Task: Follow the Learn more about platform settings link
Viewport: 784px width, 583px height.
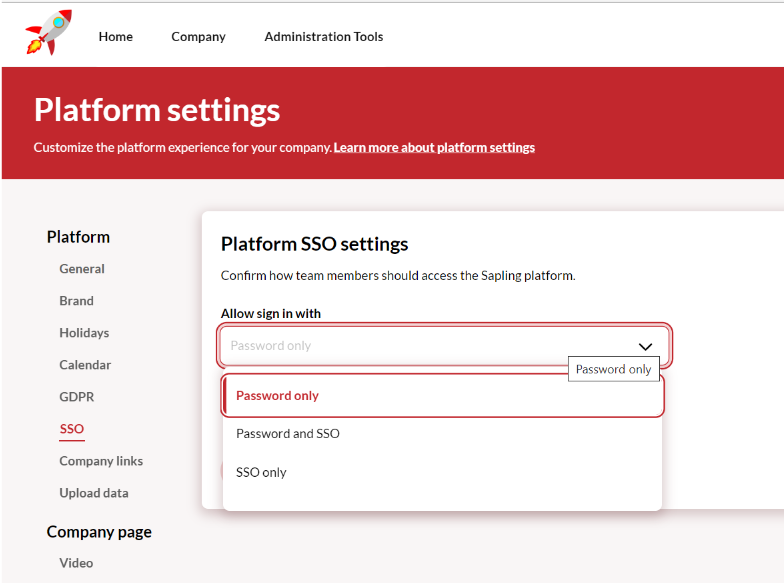Action: tap(434, 147)
